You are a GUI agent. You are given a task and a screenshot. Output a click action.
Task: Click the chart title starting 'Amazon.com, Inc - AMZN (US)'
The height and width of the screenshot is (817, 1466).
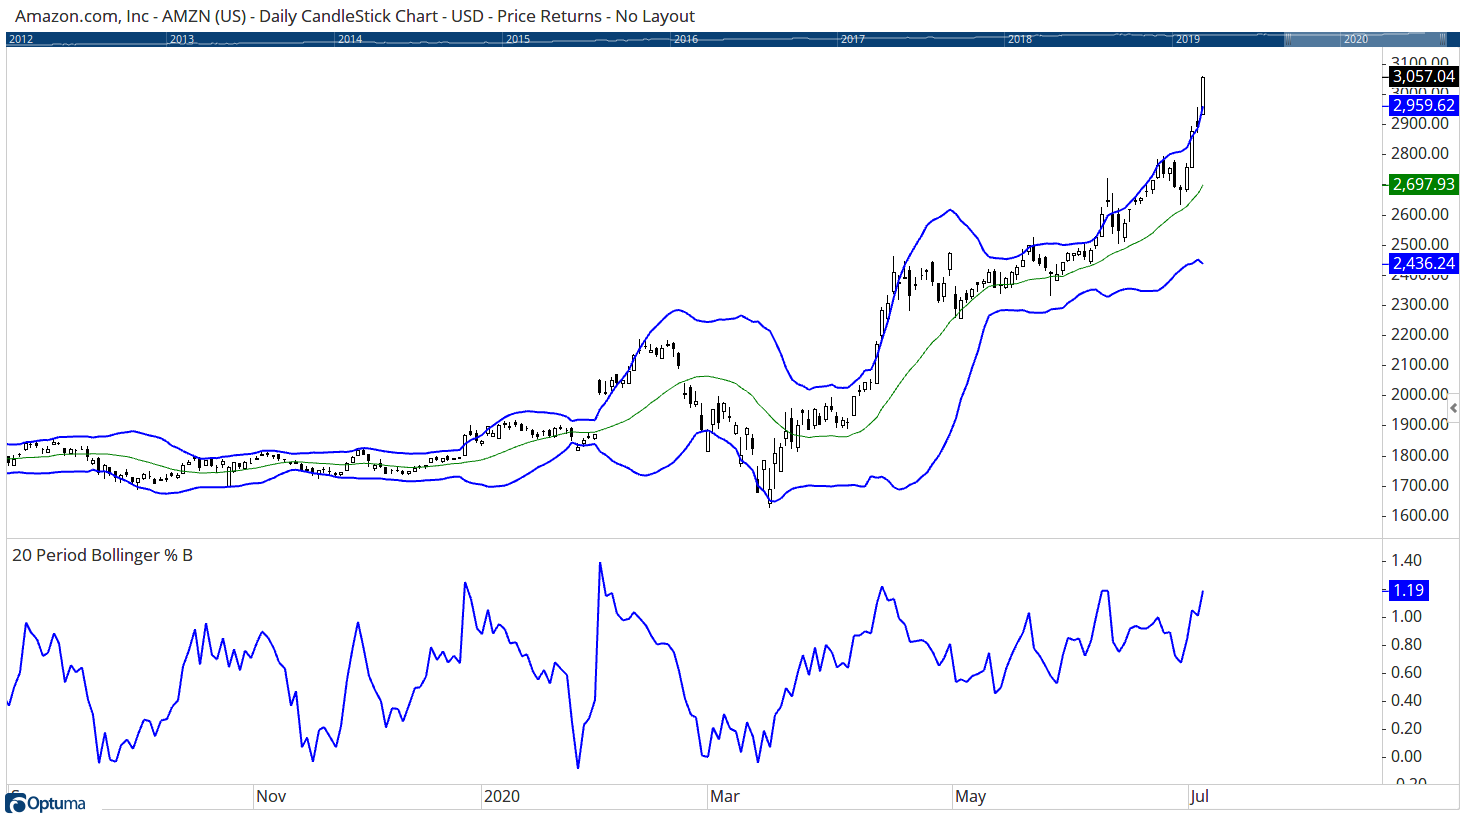355,16
